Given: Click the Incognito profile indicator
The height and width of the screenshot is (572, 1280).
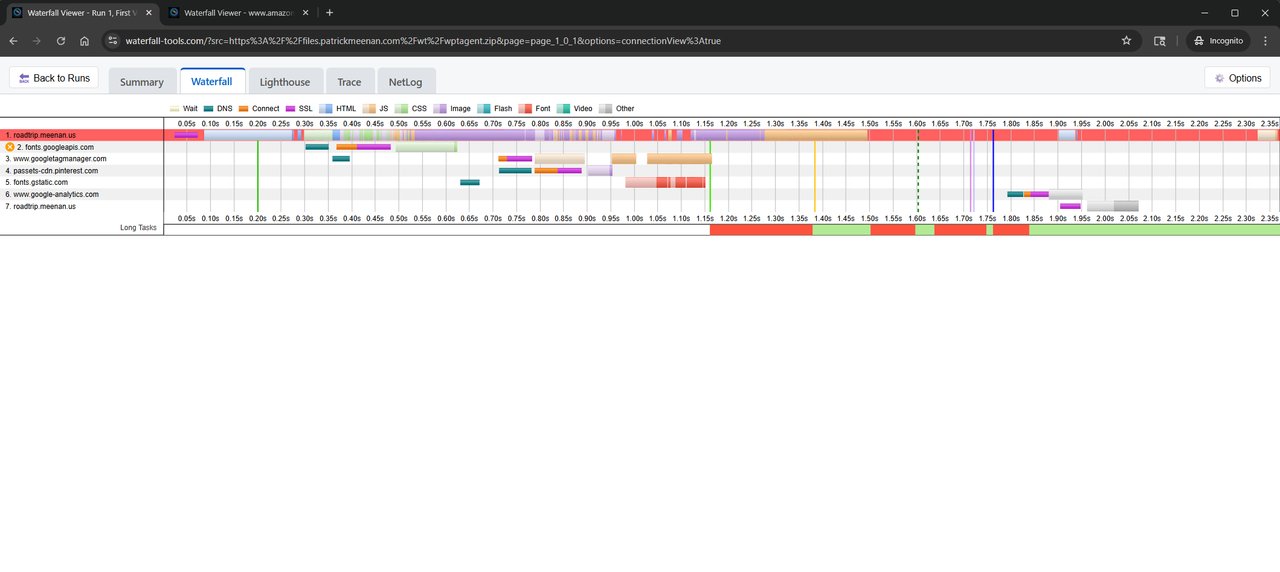Looking at the screenshot, I should (1218, 41).
